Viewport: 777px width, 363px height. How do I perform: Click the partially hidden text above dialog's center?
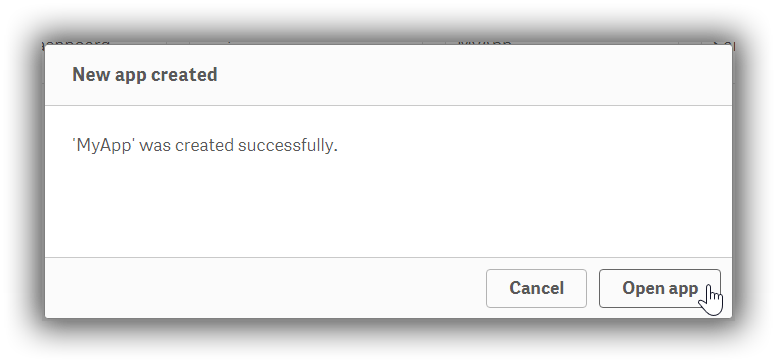point(484,43)
